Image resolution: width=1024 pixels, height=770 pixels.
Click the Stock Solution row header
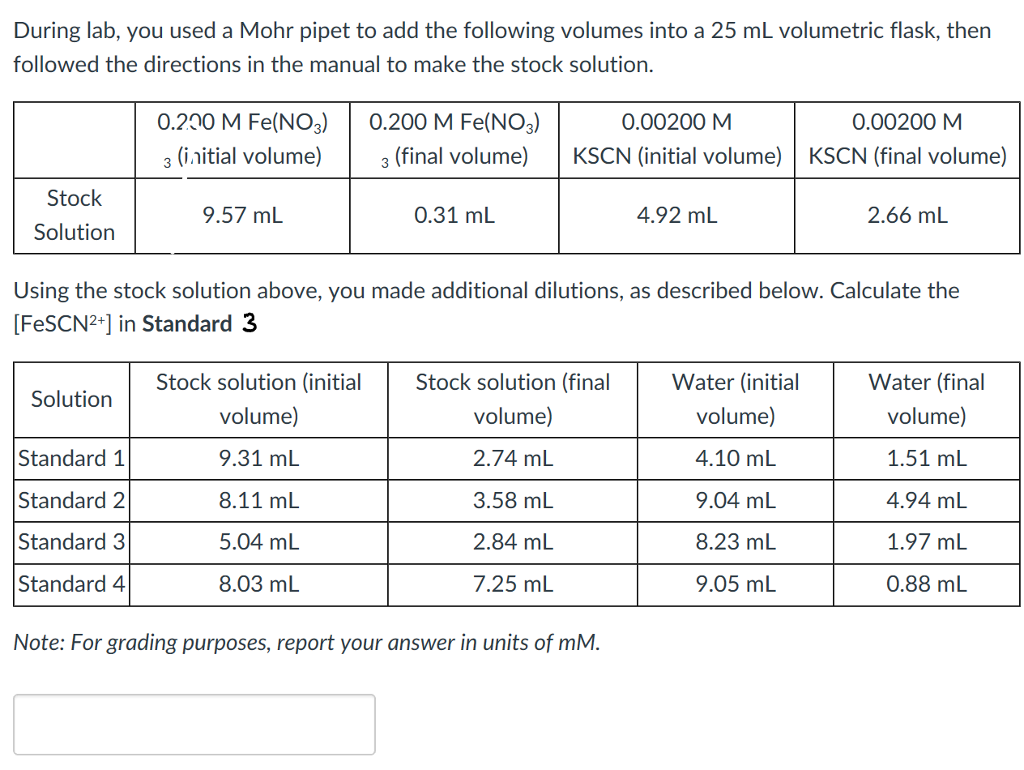coord(74,215)
